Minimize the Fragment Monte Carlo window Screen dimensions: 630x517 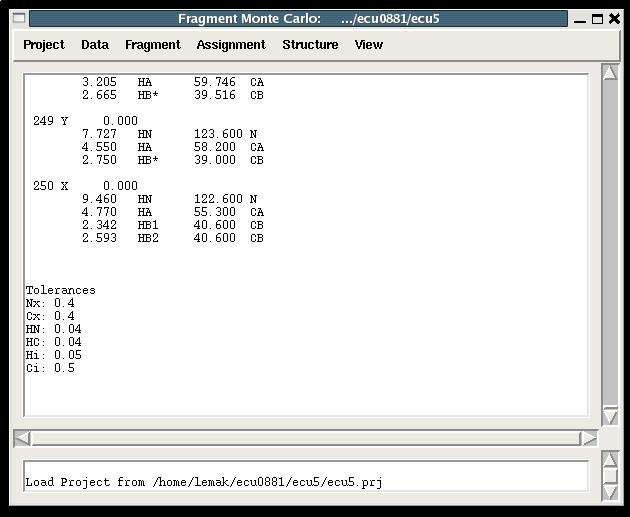(x=580, y=19)
